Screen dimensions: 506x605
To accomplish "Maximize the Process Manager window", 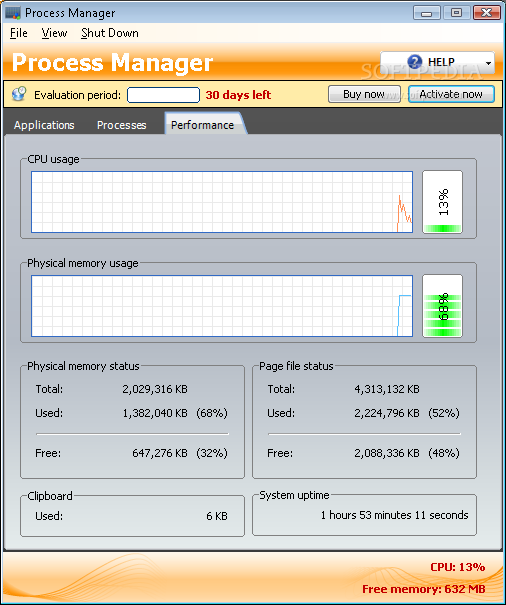I will click(457, 13).
